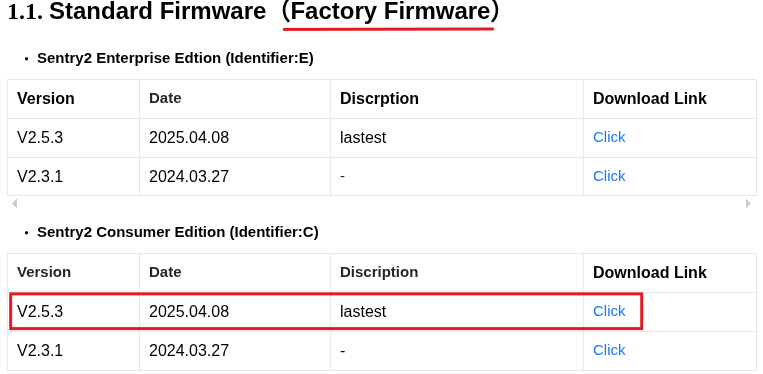
Task: Download Consumer Edition V2.5.3 via highlighted Click link
Action: [x=609, y=311]
